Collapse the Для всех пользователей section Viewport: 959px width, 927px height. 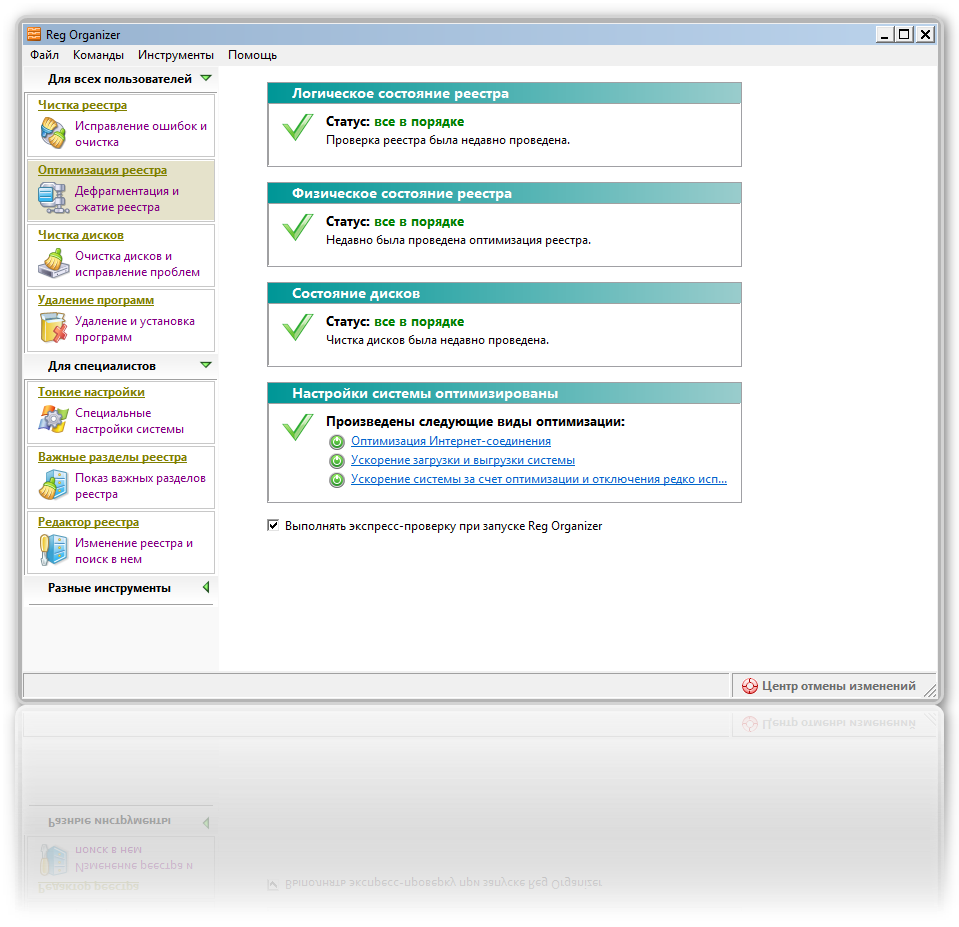pos(206,78)
